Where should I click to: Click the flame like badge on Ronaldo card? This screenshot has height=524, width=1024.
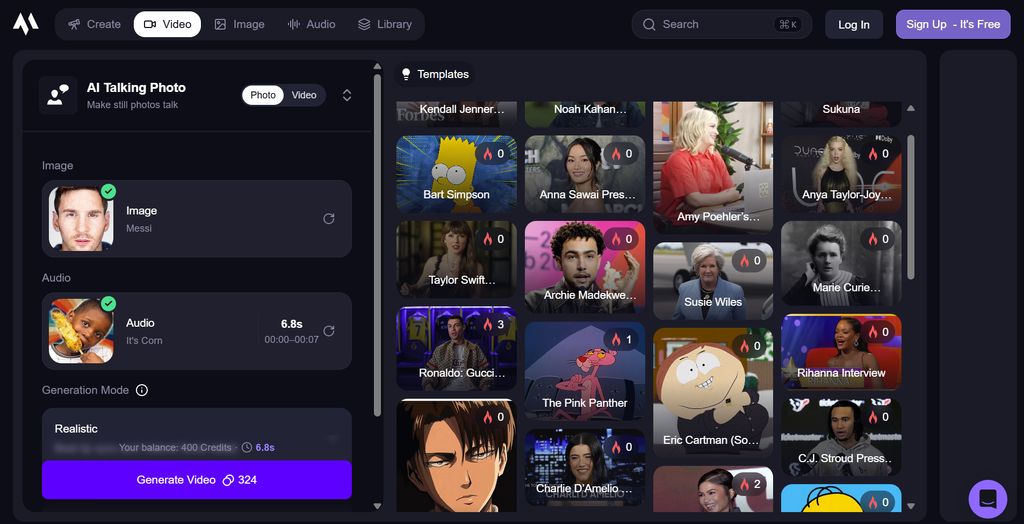[493, 325]
